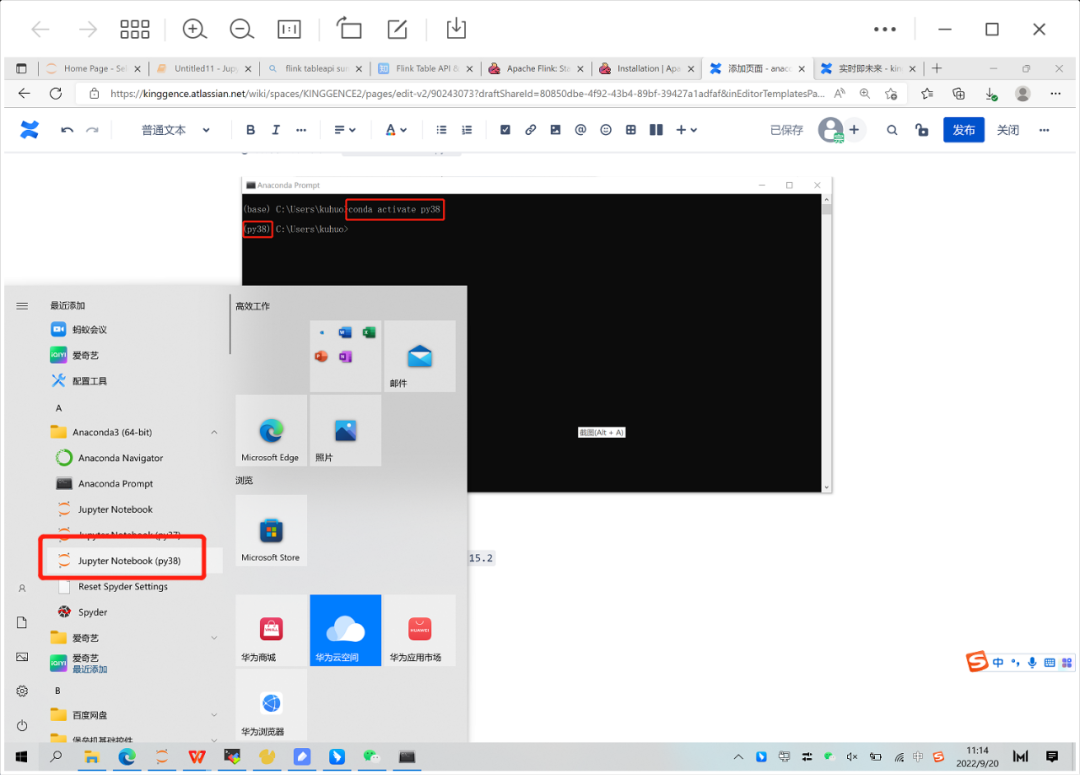Switch to the Apache Flink tab

tap(536, 68)
